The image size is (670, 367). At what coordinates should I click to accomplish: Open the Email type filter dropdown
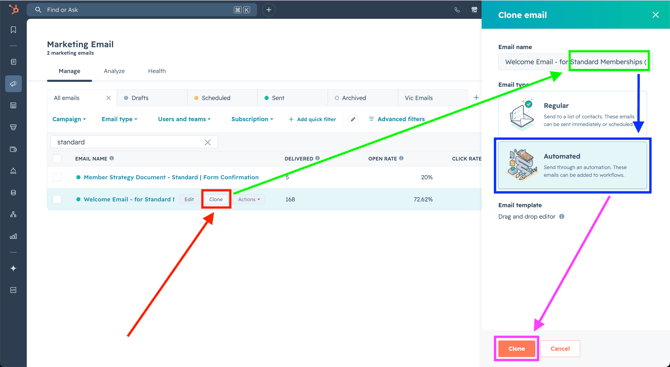119,119
